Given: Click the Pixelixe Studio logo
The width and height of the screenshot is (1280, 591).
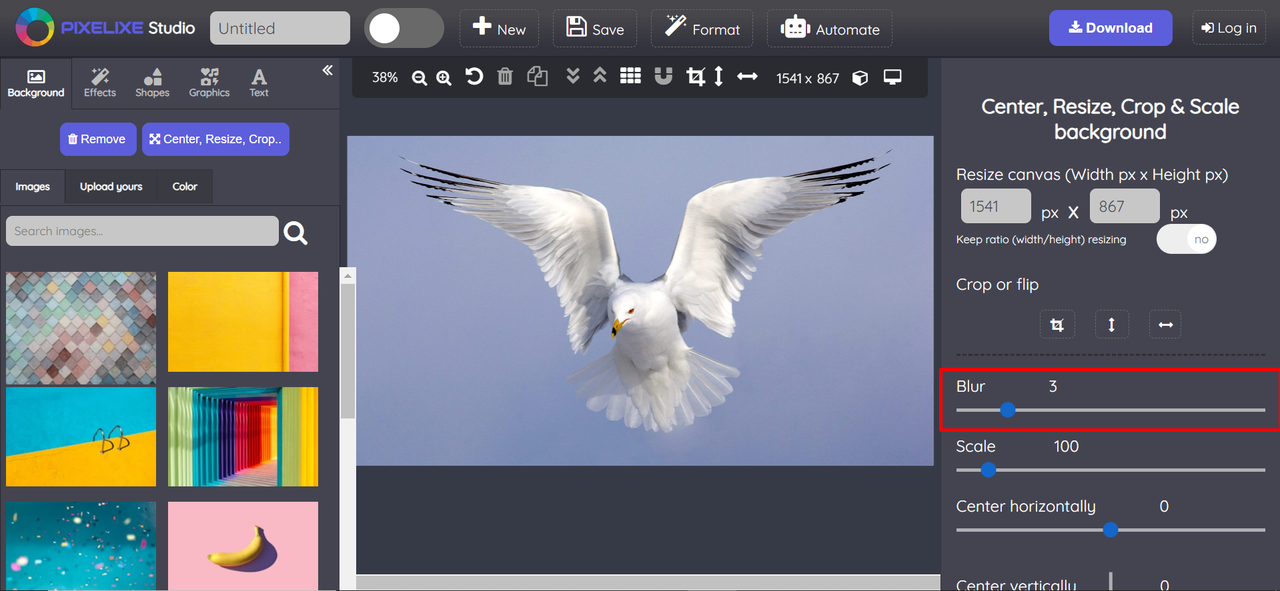Looking at the screenshot, I should [x=106, y=28].
